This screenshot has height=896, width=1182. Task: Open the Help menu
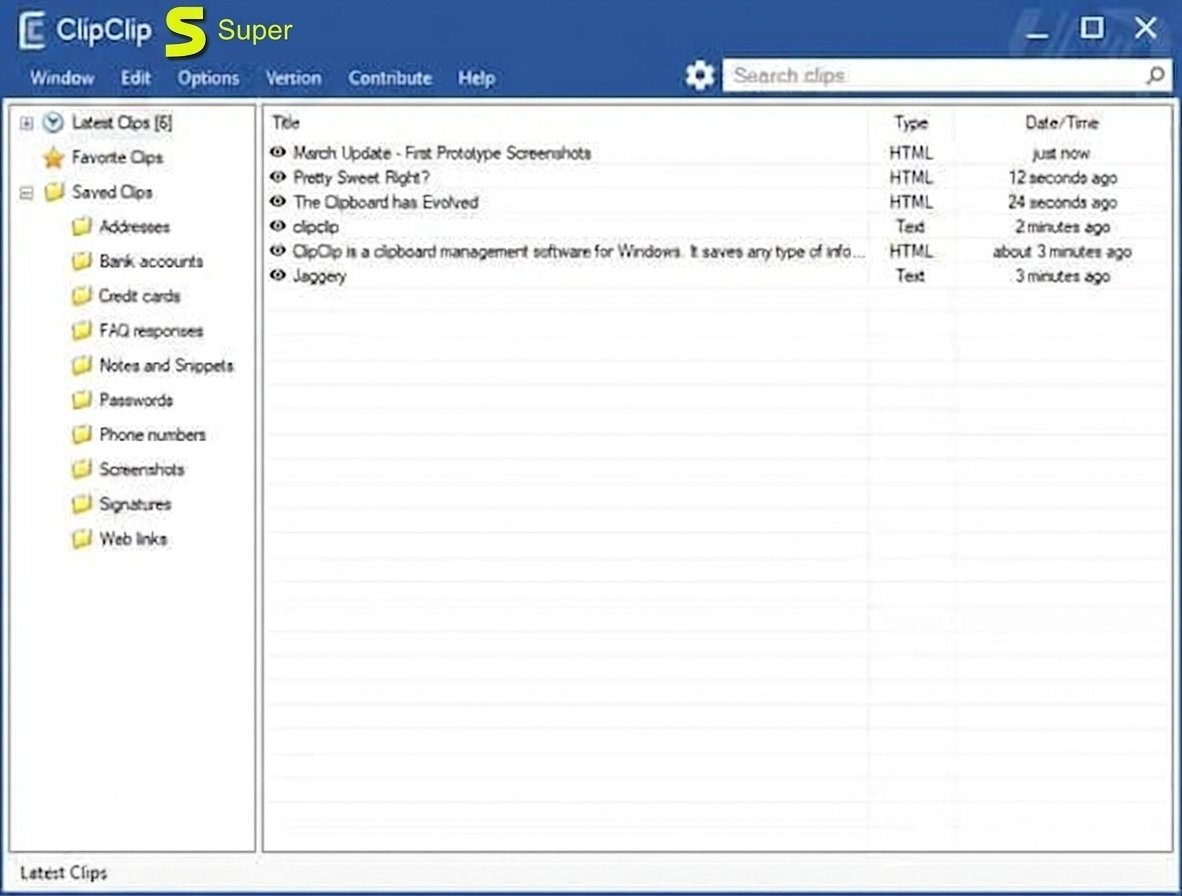coord(476,78)
